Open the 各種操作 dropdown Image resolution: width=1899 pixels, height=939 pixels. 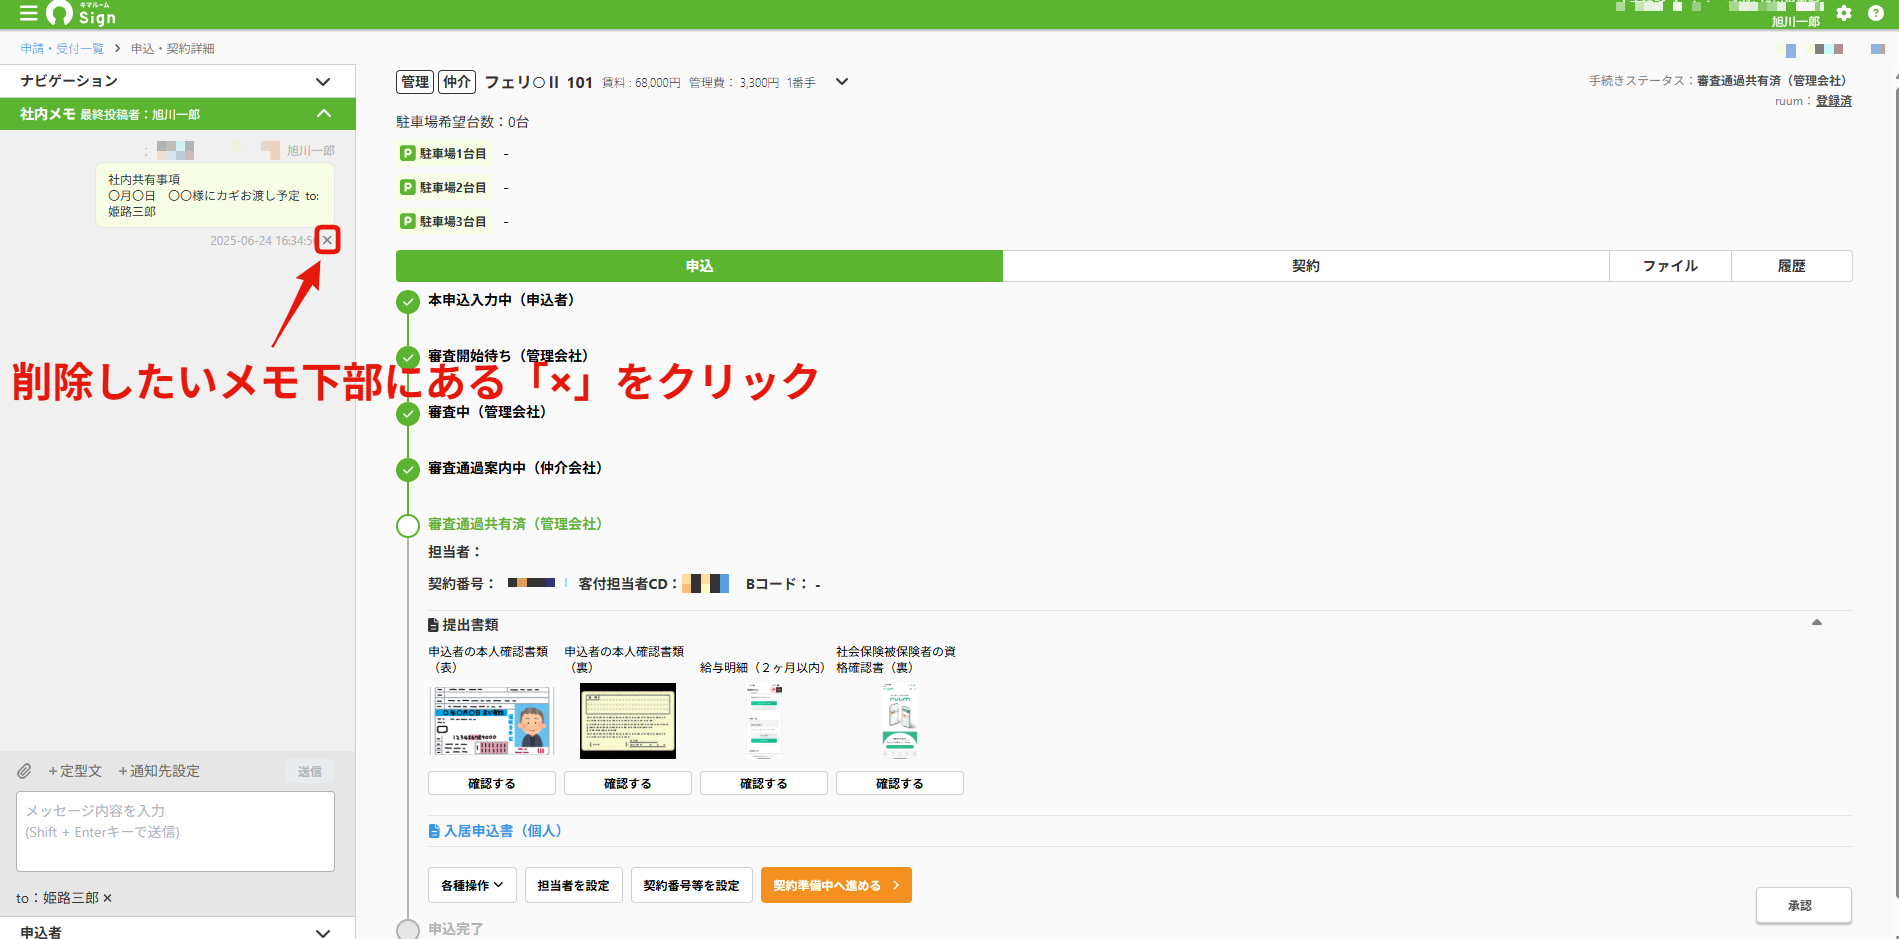pyautogui.click(x=472, y=885)
